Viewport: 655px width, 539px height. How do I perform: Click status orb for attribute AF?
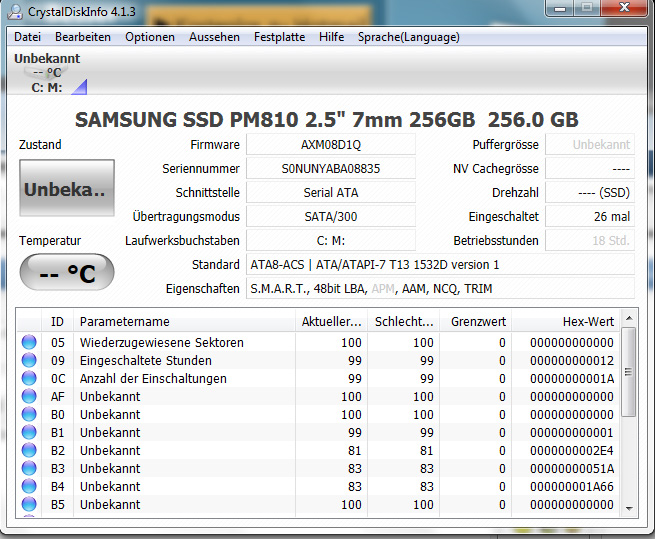(x=29, y=396)
